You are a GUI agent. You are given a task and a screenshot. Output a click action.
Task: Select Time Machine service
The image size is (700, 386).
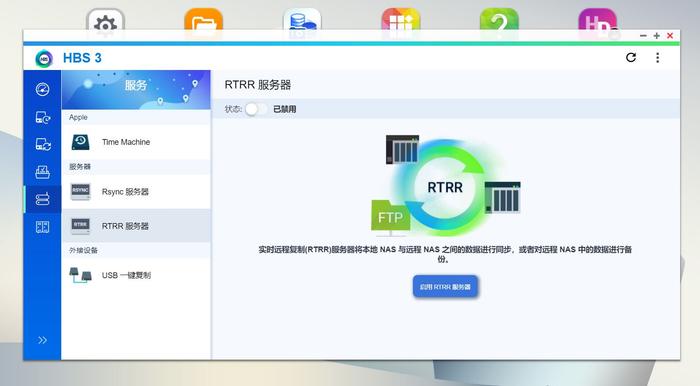click(x=136, y=142)
